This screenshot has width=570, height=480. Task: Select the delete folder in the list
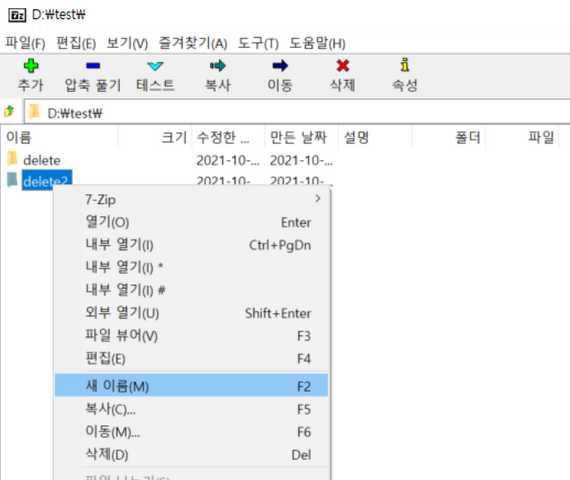(x=42, y=160)
